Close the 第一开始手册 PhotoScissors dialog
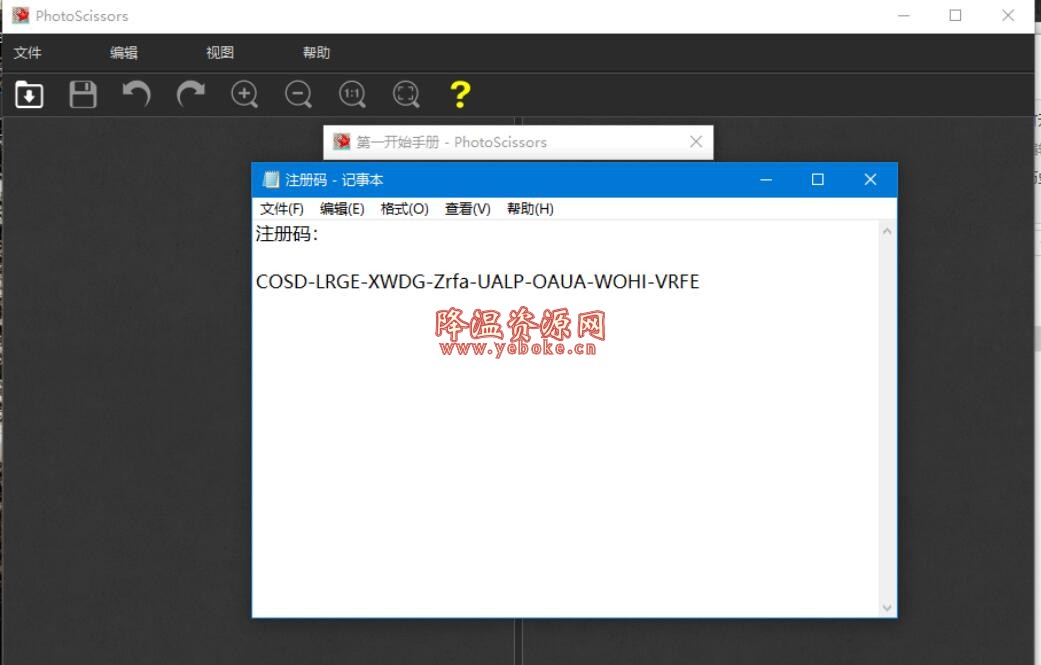The height and width of the screenshot is (665, 1041). [x=696, y=141]
